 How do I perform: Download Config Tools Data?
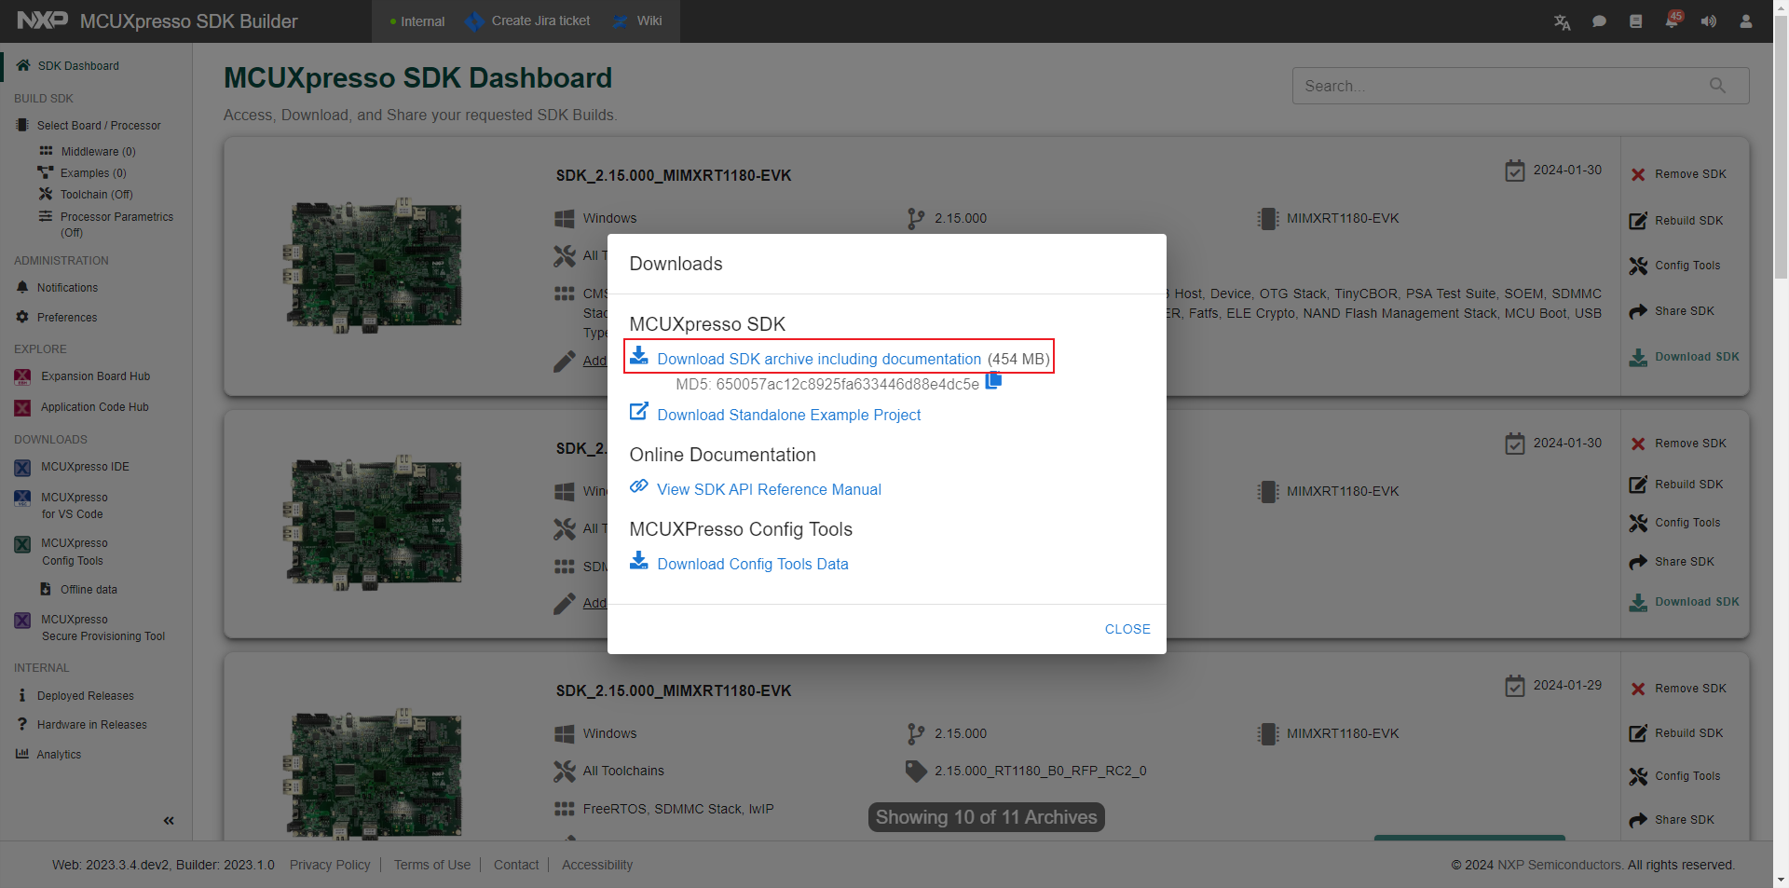pos(752,564)
